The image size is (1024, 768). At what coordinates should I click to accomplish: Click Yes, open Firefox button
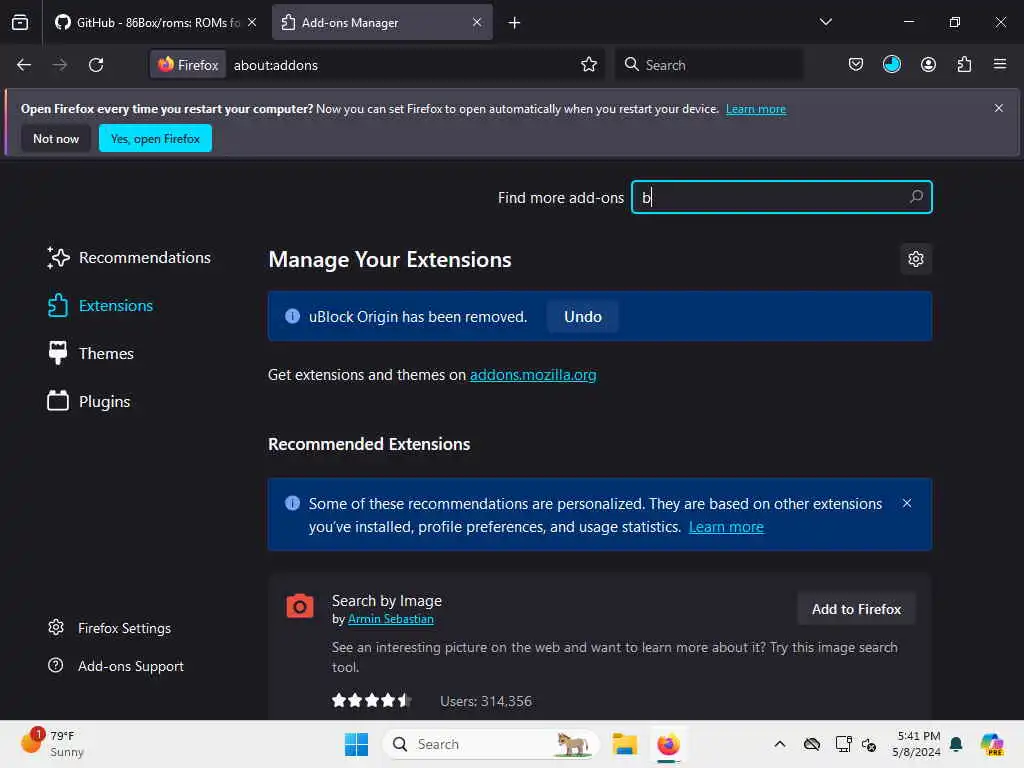click(155, 138)
